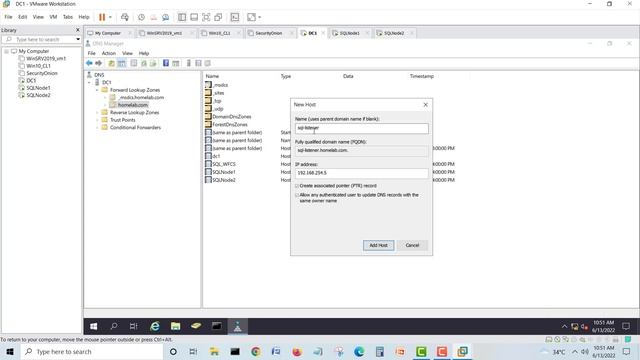
Task: Expand Reverse Lookup Zones node
Action: tap(97, 113)
